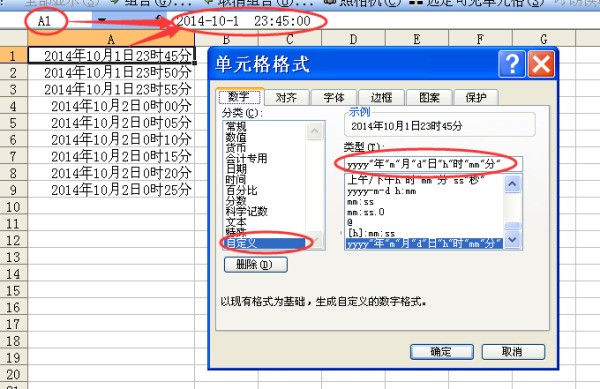Select column F header
The height and width of the screenshot is (389, 600).
(480, 39)
